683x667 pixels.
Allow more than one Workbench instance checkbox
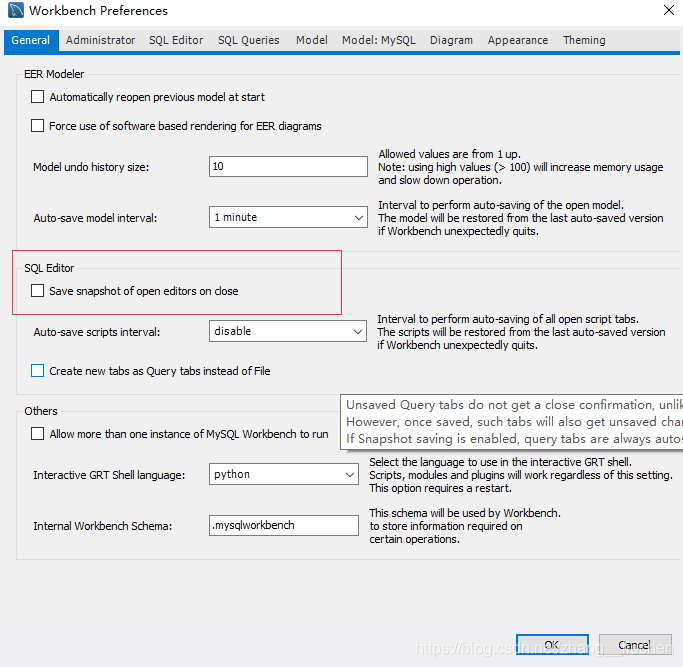[37, 433]
